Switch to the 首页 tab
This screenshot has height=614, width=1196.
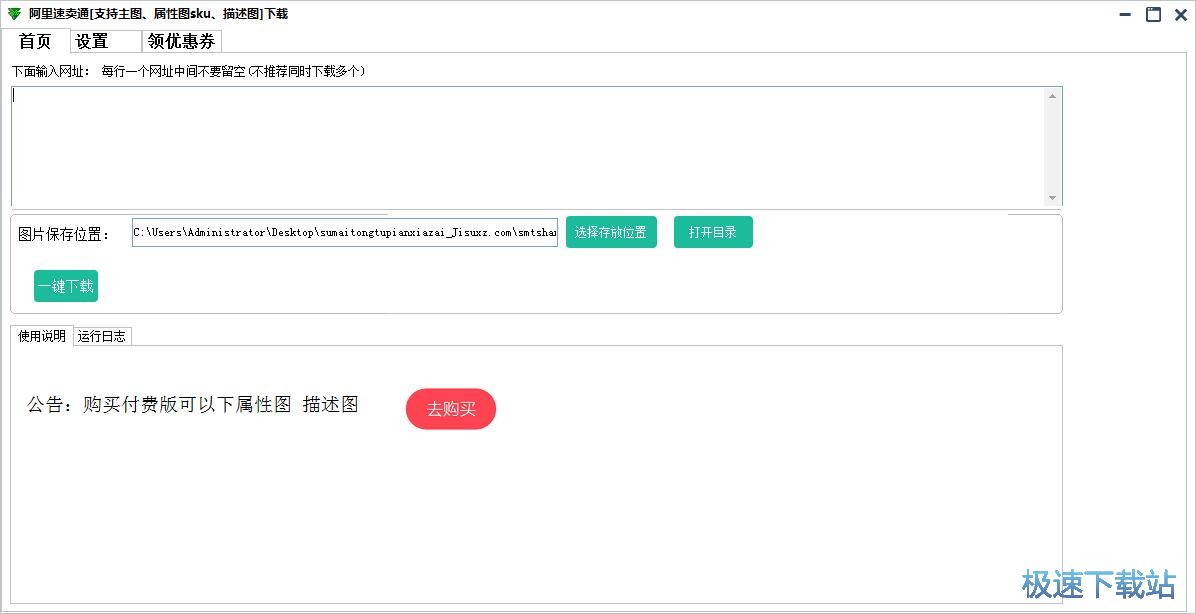point(35,41)
